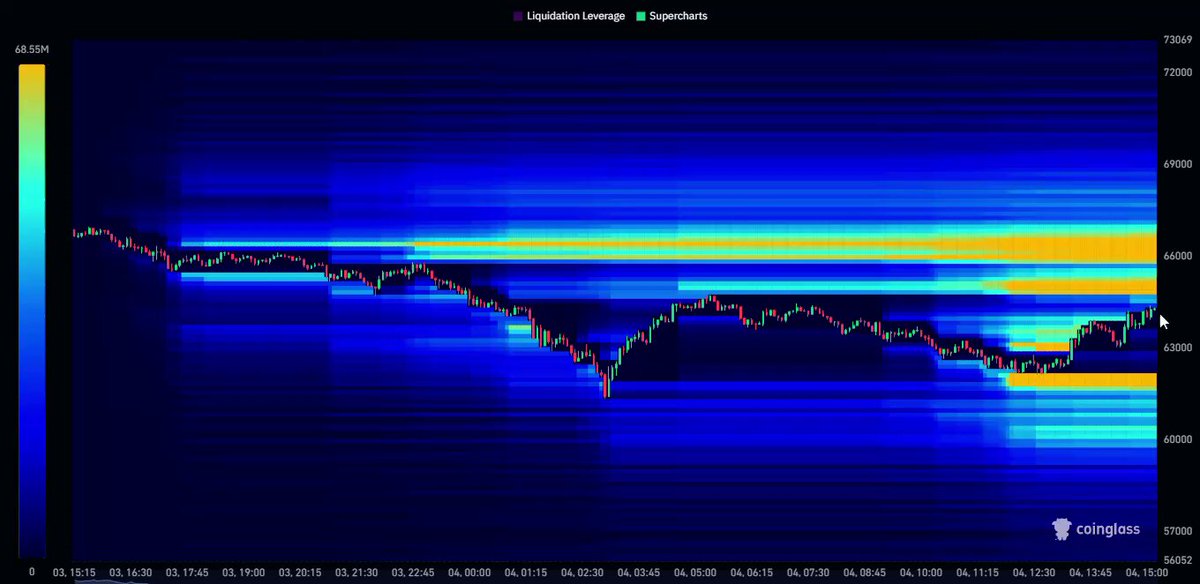Click the 57000 price axis label
This screenshot has height=584, width=1200.
(1178, 531)
